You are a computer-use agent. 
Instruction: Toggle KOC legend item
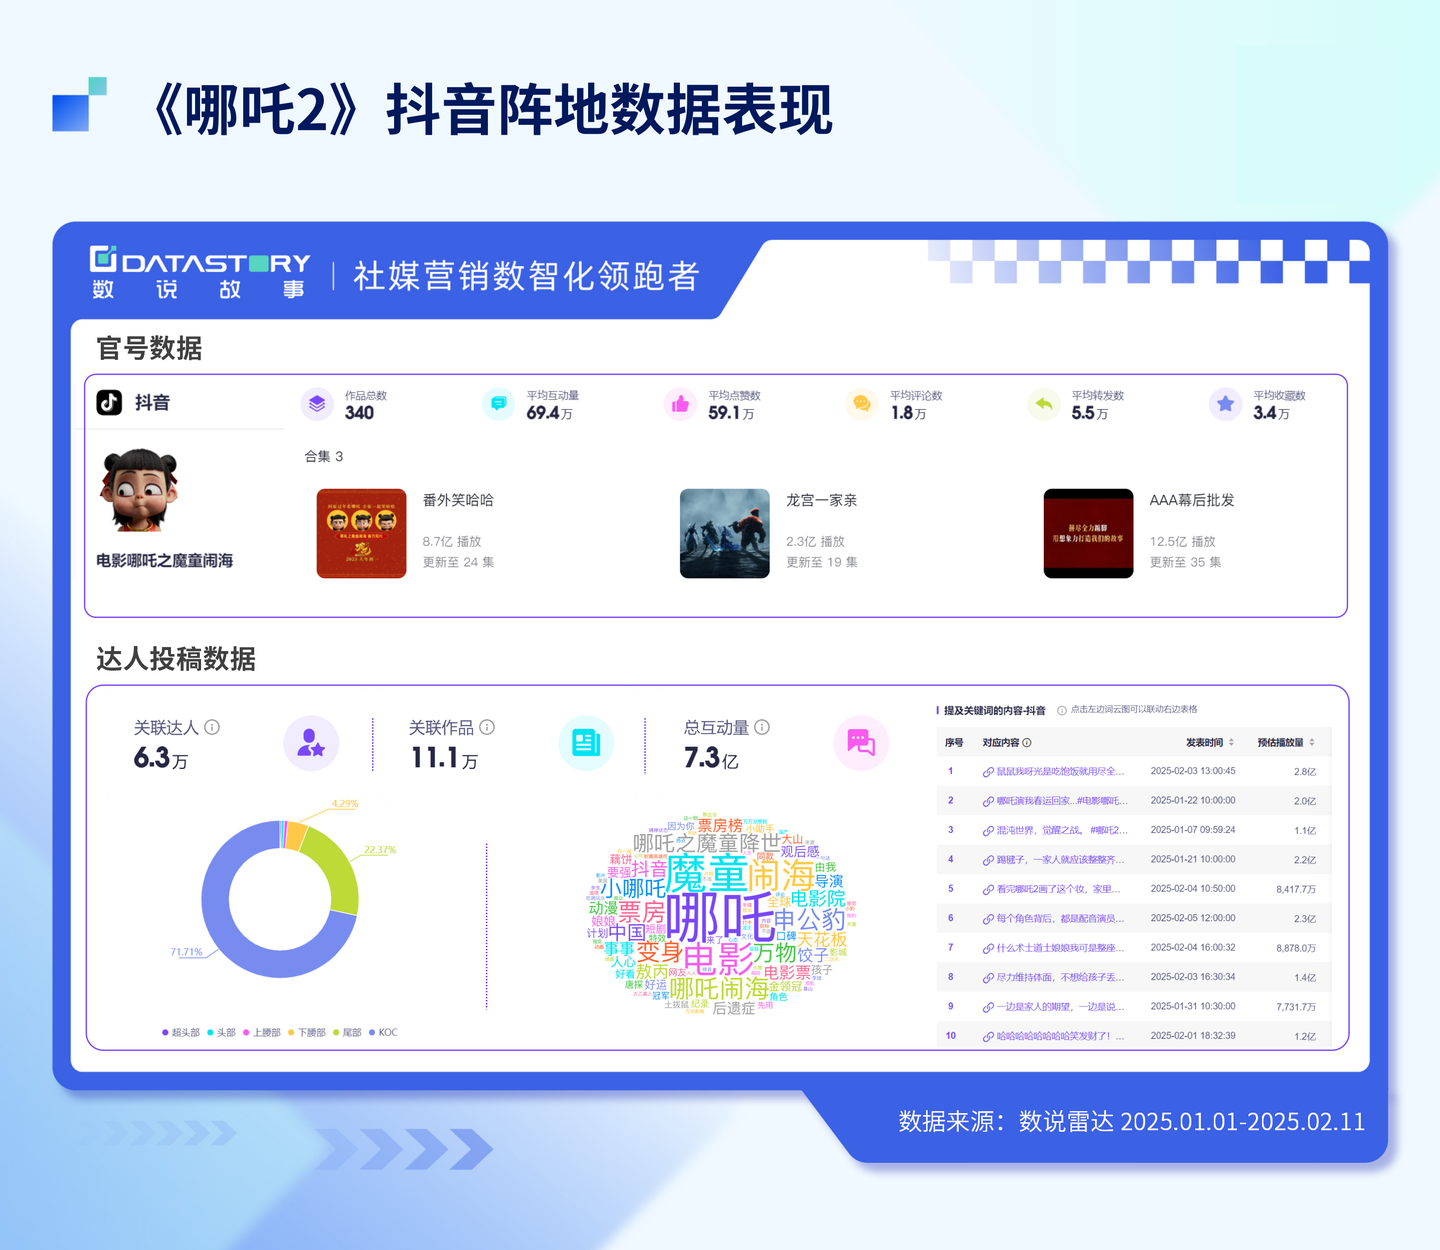click(383, 1032)
